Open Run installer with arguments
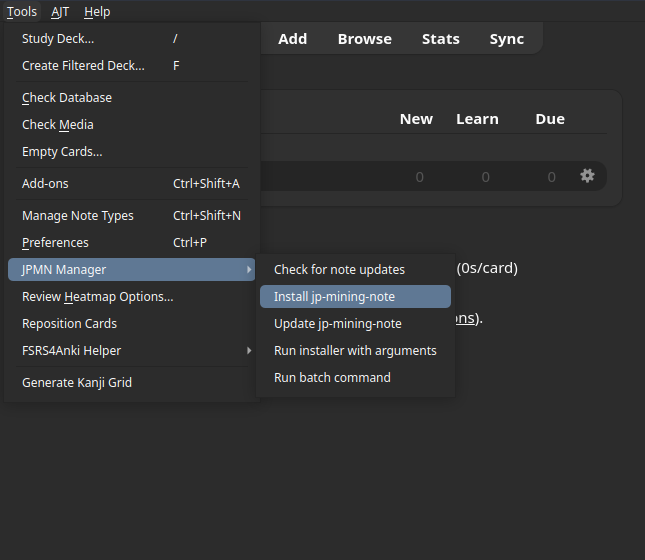The image size is (645, 560). point(355,351)
